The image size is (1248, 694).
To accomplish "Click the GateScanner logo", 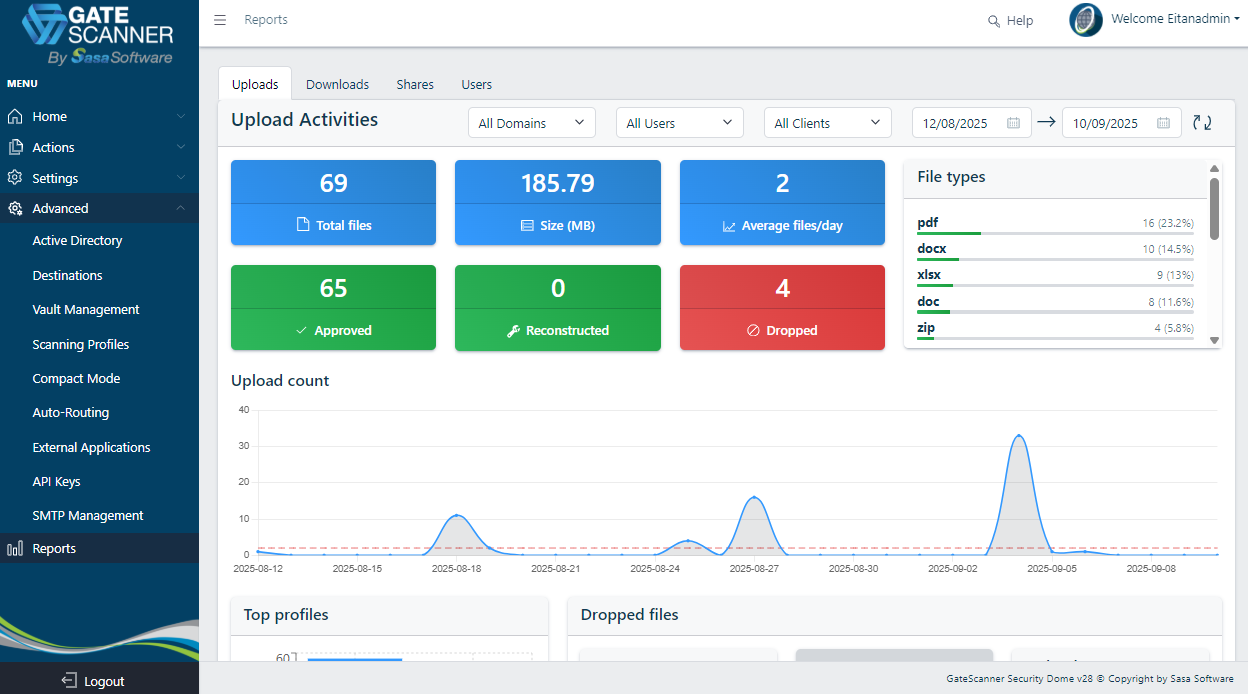I will click(99, 35).
